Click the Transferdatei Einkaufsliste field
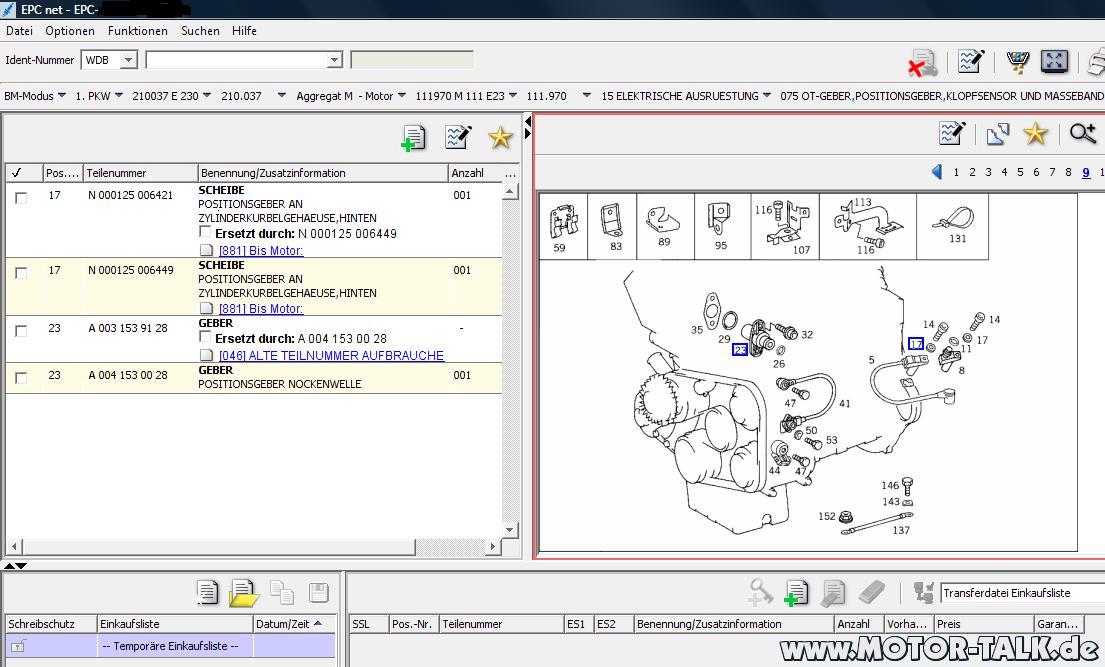Screen dimensions: 1105x667 tap(1023, 593)
